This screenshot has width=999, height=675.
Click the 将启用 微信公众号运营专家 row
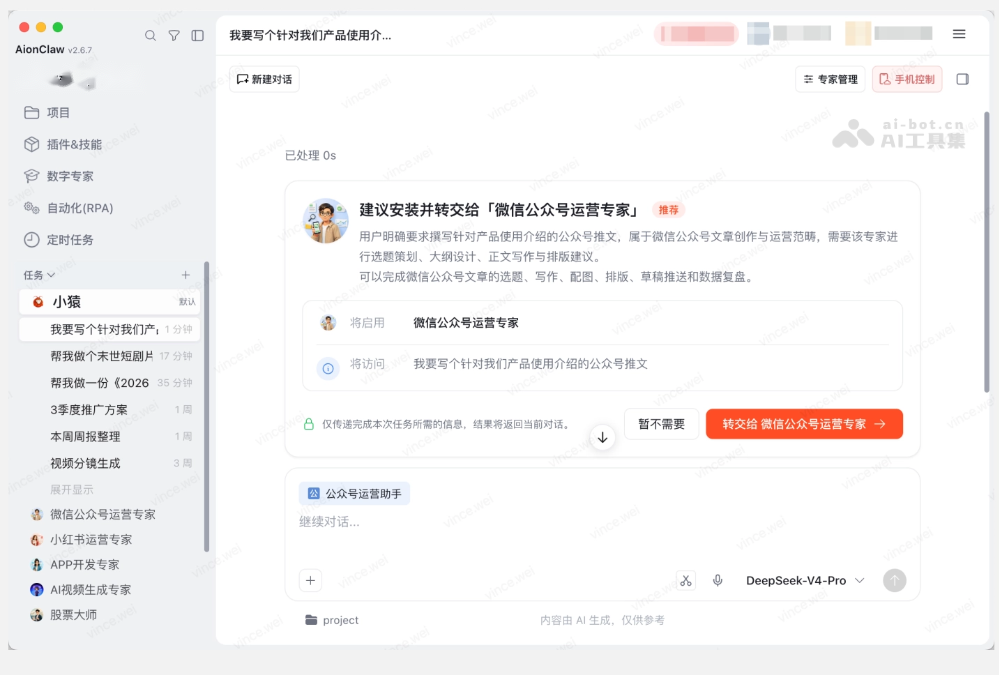point(602,323)
